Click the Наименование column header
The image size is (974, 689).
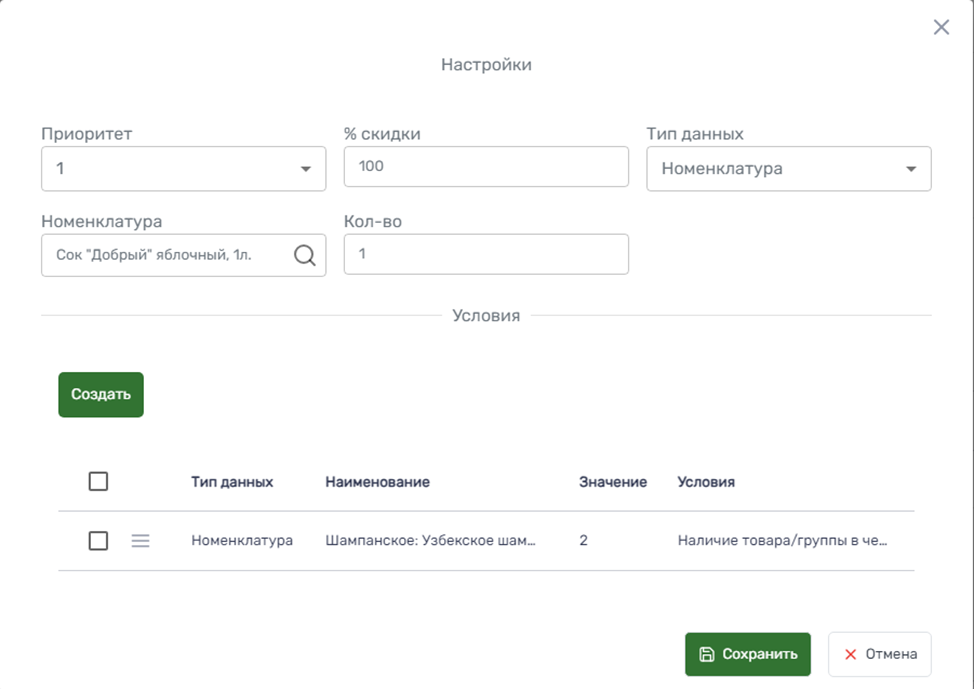(377, 482)
